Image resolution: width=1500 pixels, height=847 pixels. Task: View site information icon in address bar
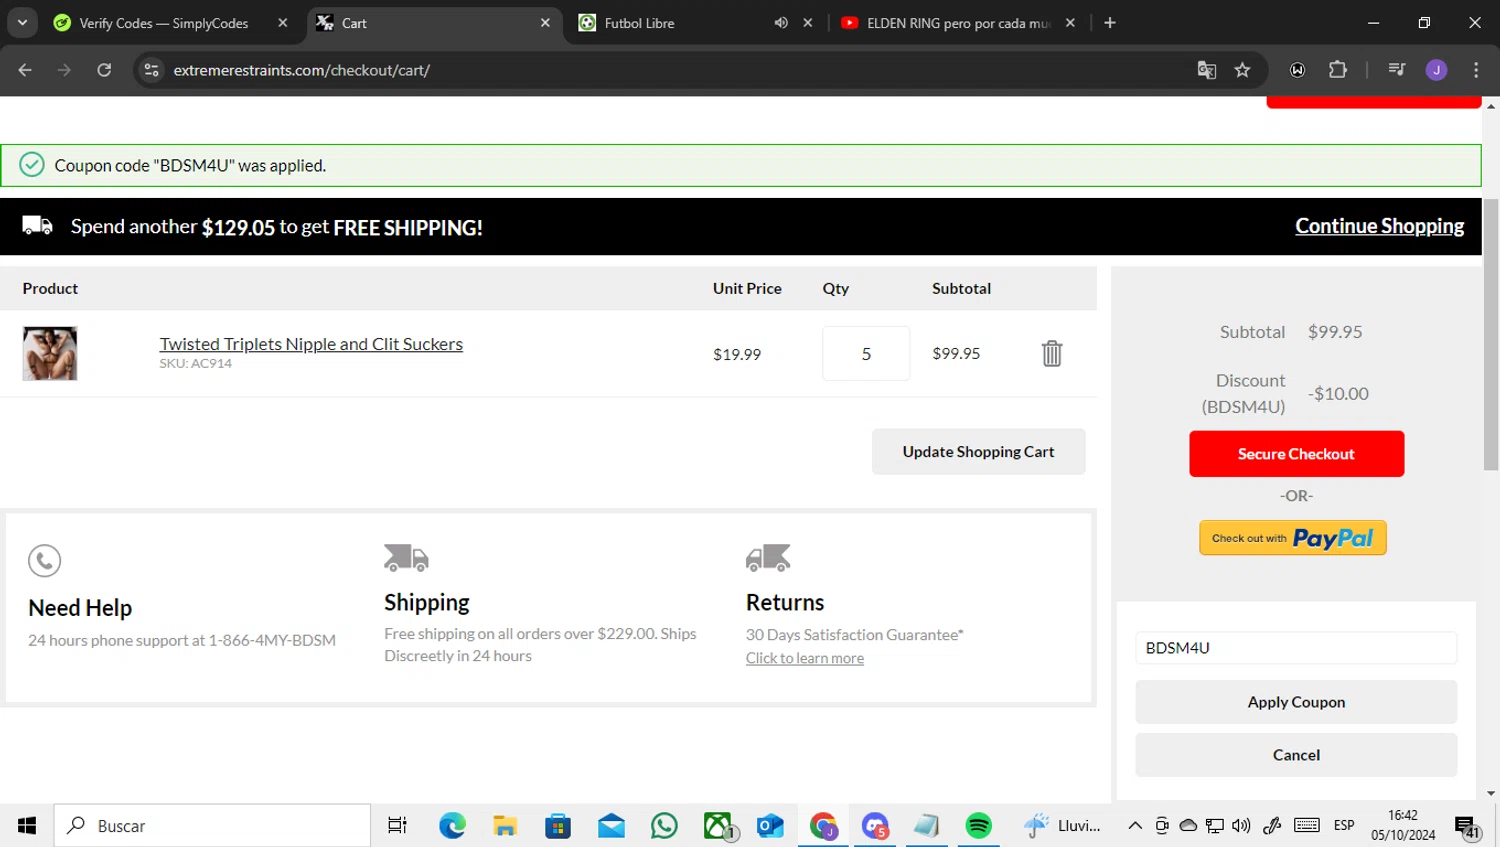coord(151,70)
